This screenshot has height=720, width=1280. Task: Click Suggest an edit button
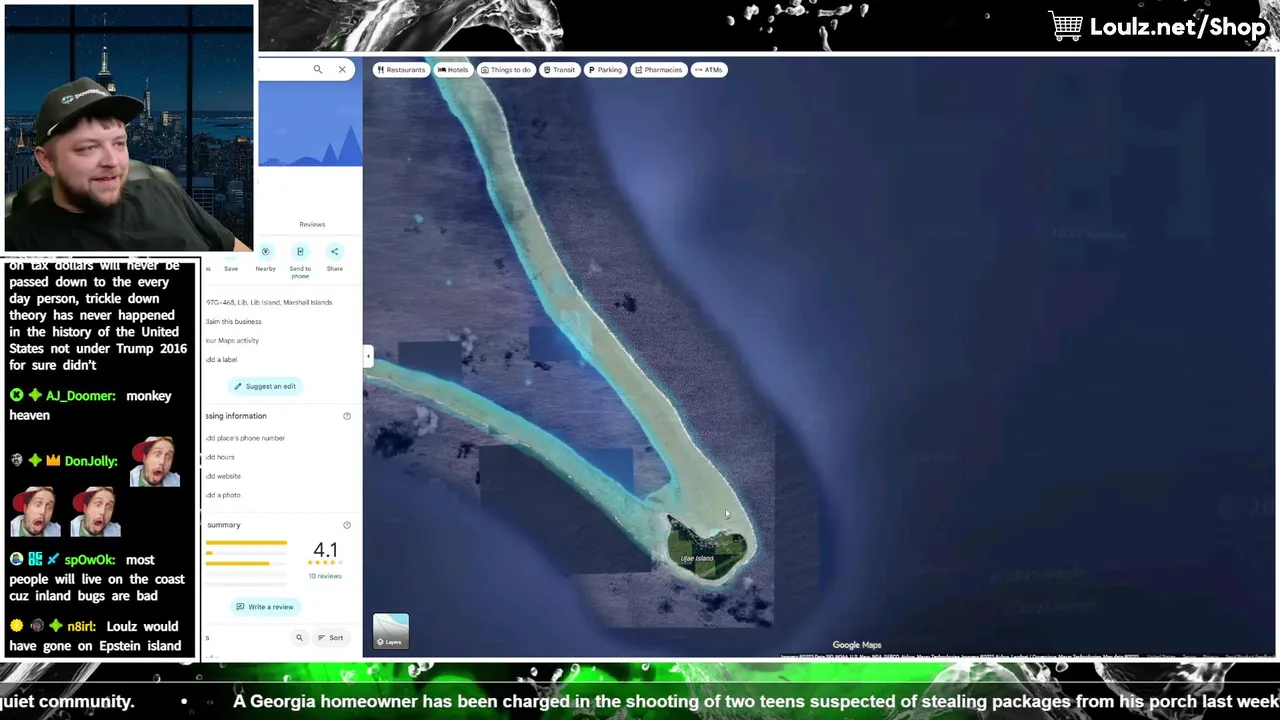(x=265, y=386)
